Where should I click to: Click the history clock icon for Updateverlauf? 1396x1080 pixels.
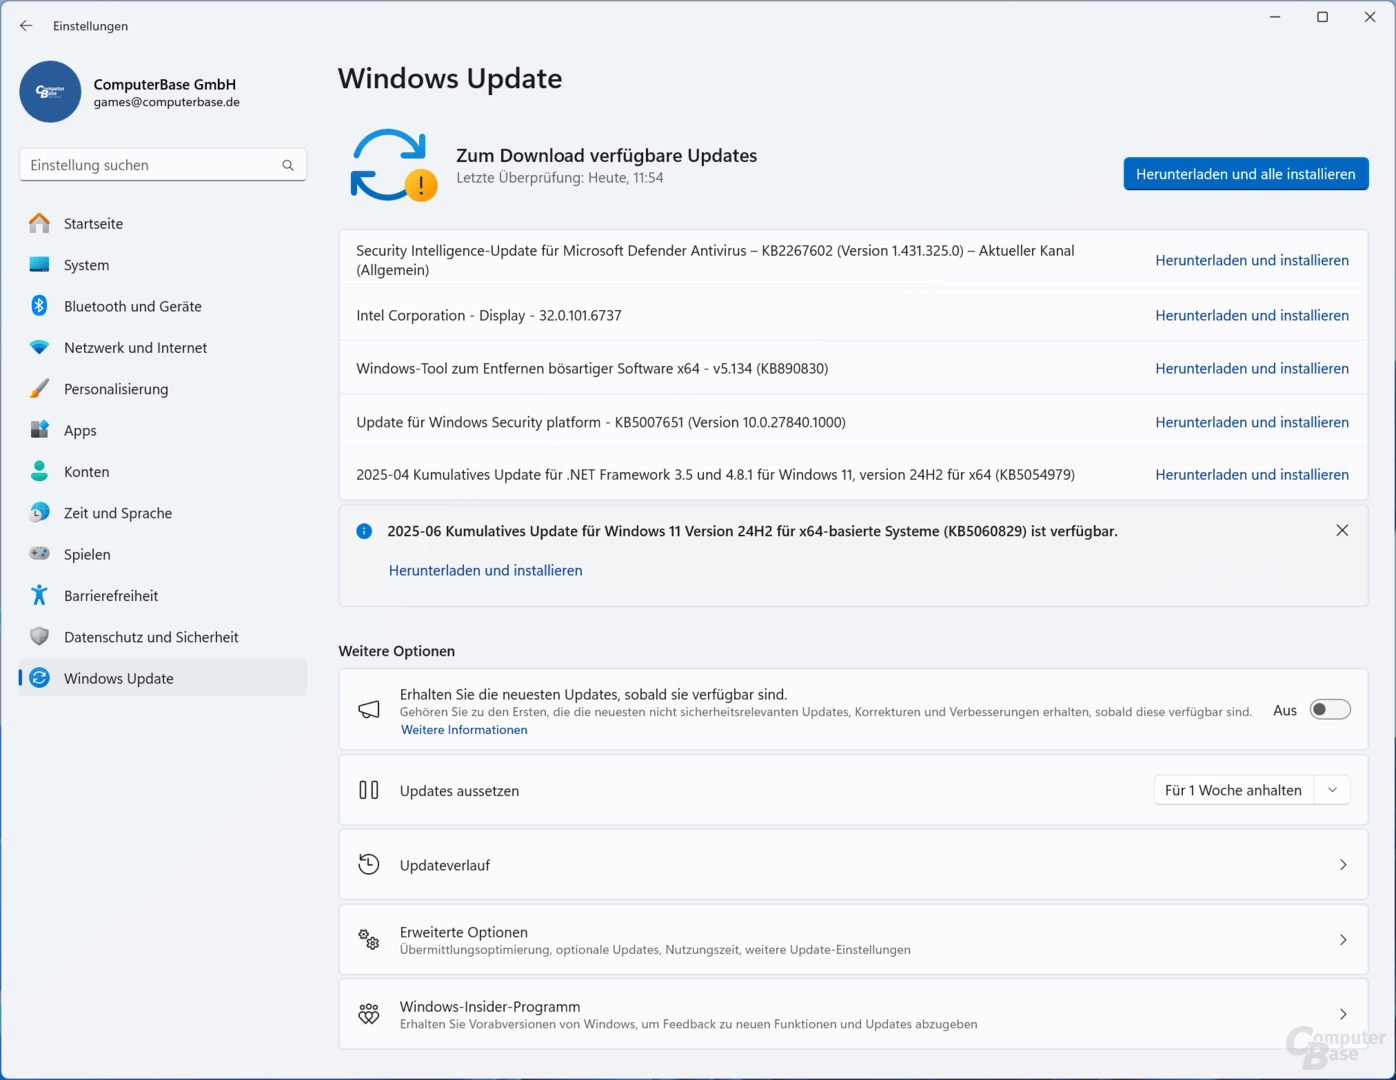pos(369,865)
